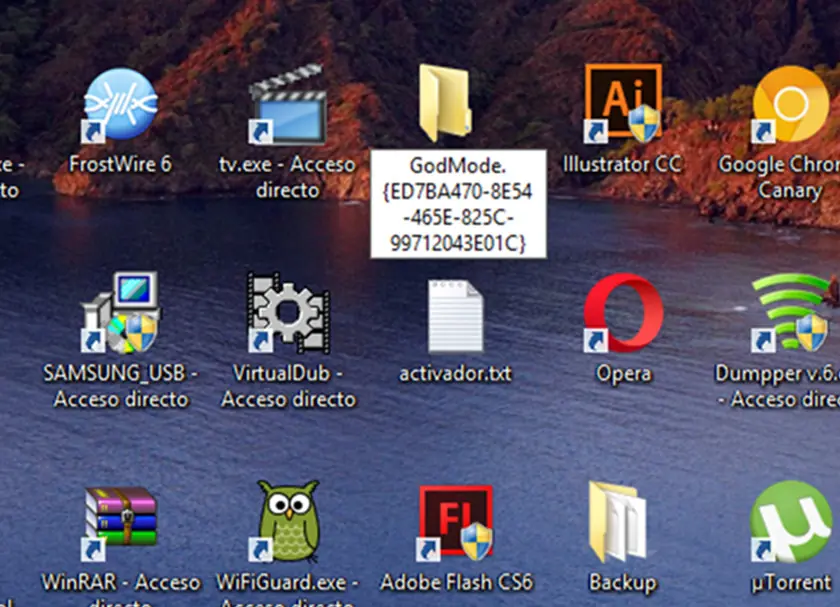Click the green µTorrent icon
This screenshot has width=840, height=607.
coord(791,522)
